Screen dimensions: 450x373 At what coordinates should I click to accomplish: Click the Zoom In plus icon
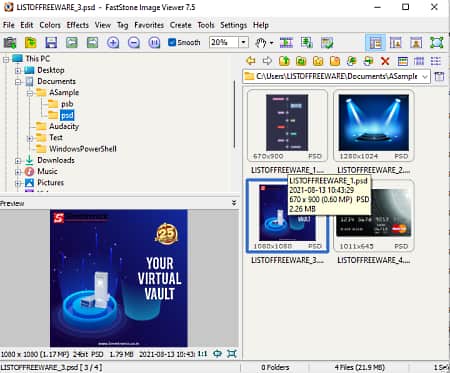[x=113, y=43]
